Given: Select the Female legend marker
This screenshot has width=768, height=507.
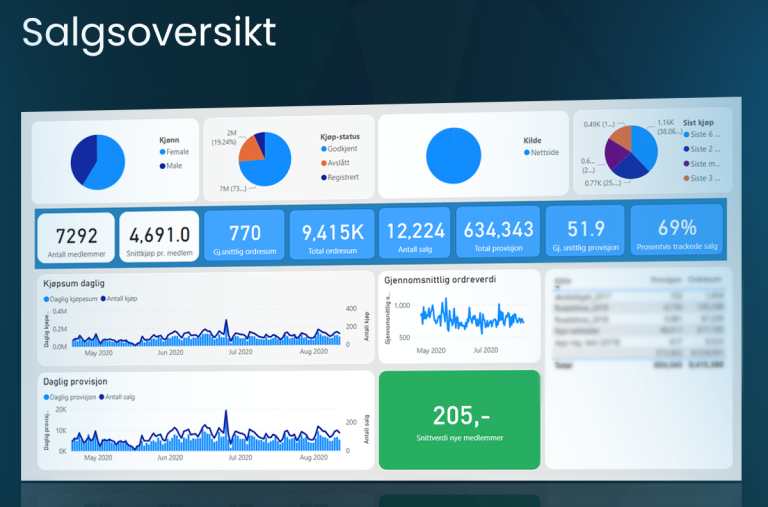Looking at the screenshot, I should pyautogui.click(x=162, y=152).
